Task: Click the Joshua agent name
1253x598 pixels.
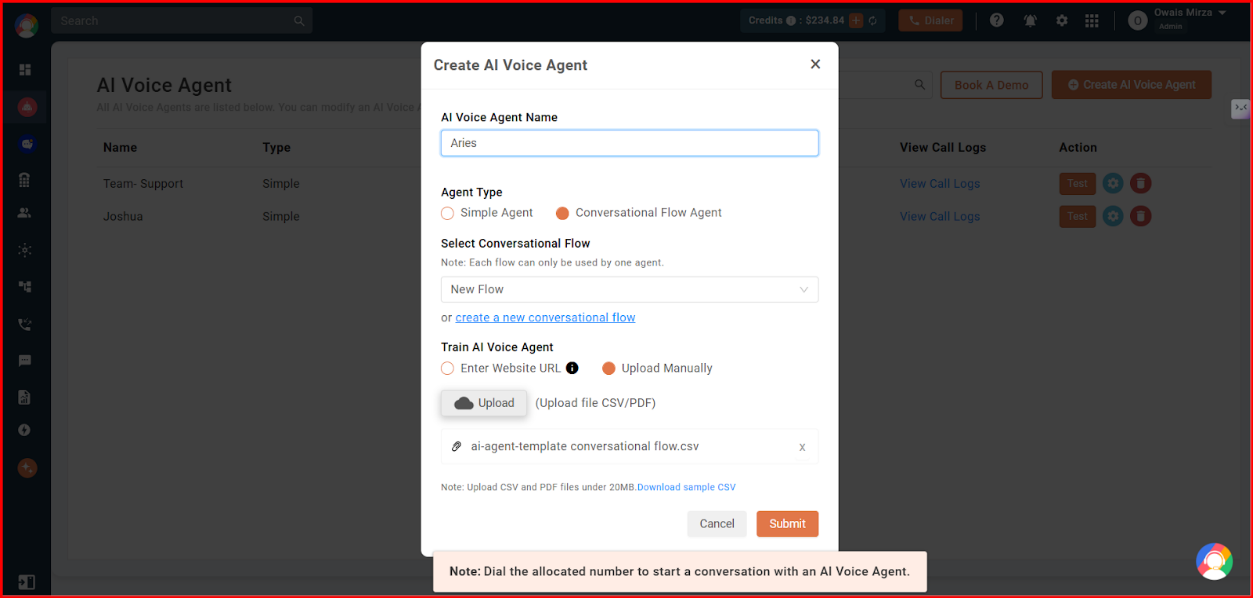Action: pyautogui.click(x=123, y=216)
